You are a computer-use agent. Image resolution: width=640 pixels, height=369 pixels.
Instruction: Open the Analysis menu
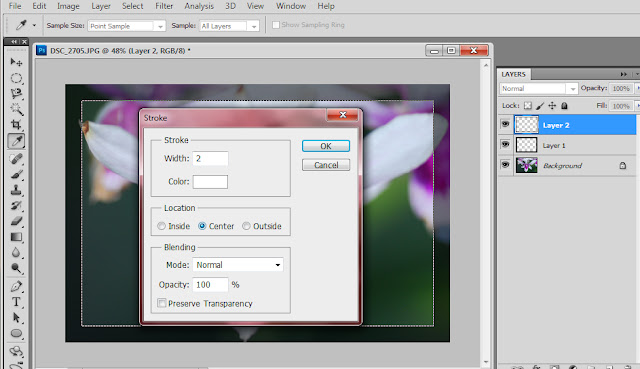click(199, 6)
